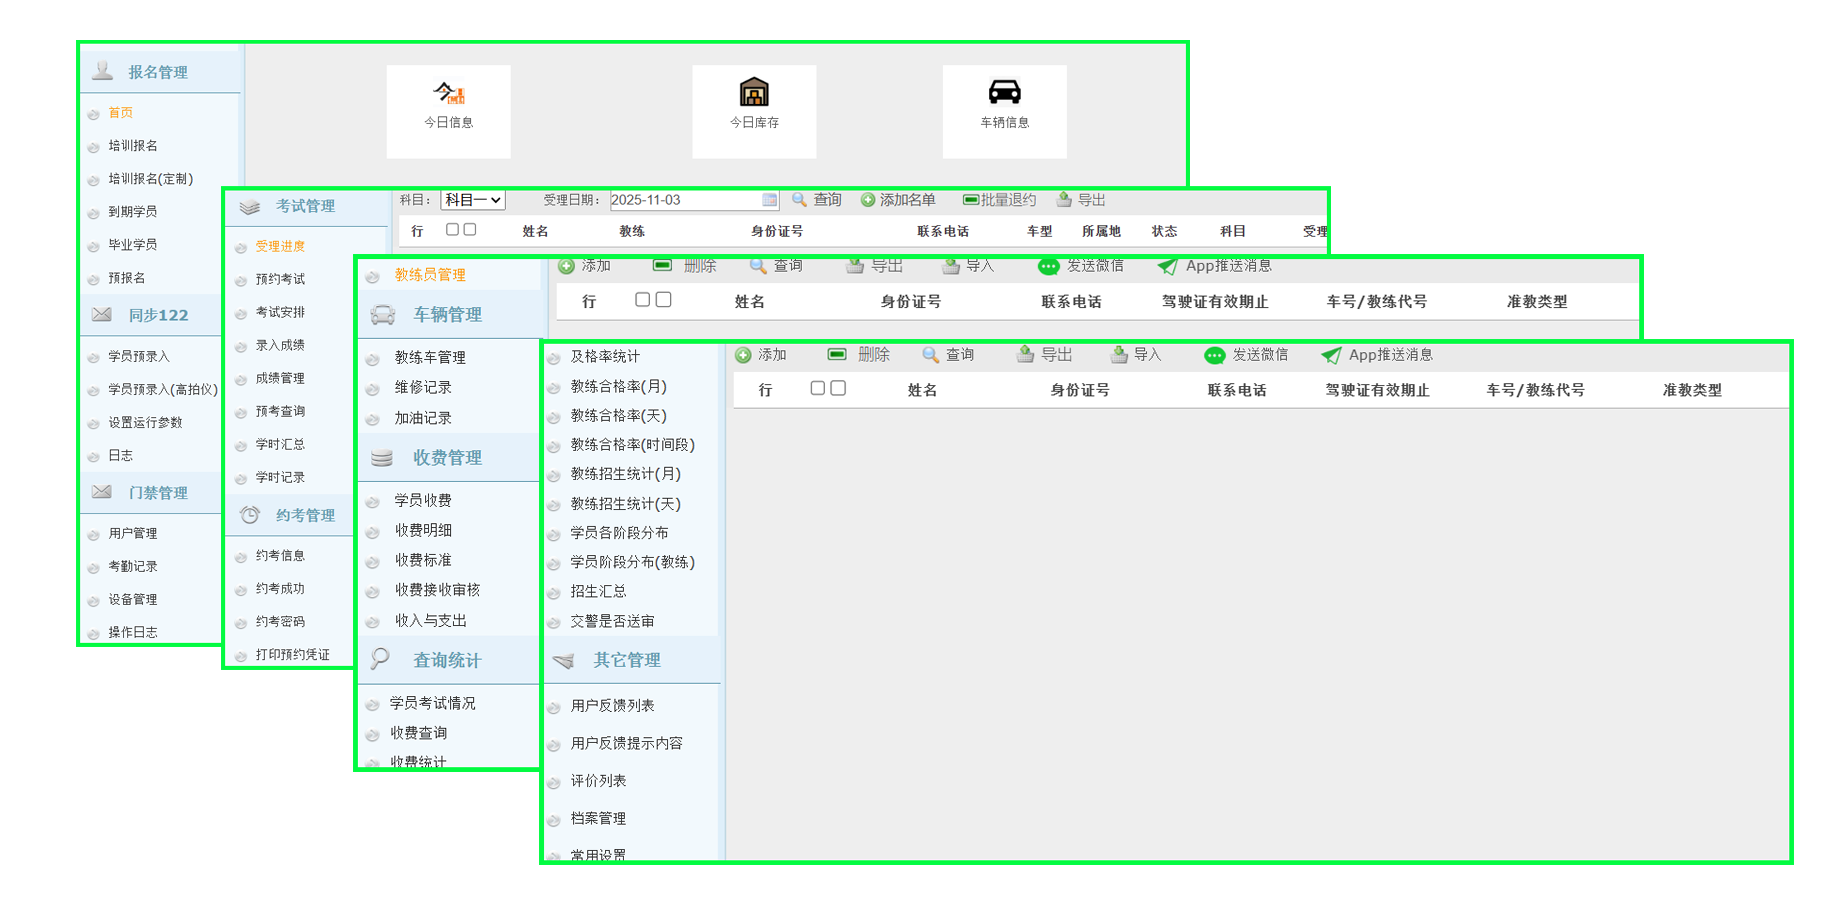Screen dimensions: 1835x911
Task: Open the 学员收费 sidebar item
Action: [423, 500]
